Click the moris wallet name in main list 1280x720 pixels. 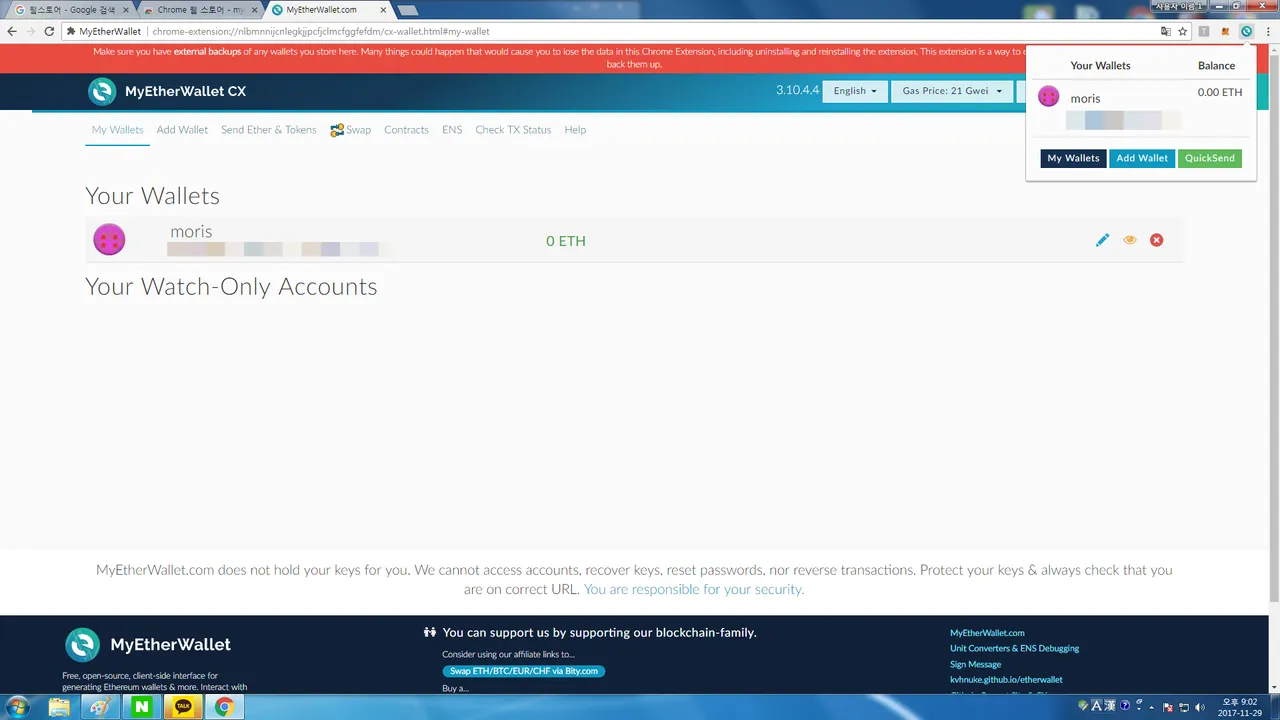[191, 232]
